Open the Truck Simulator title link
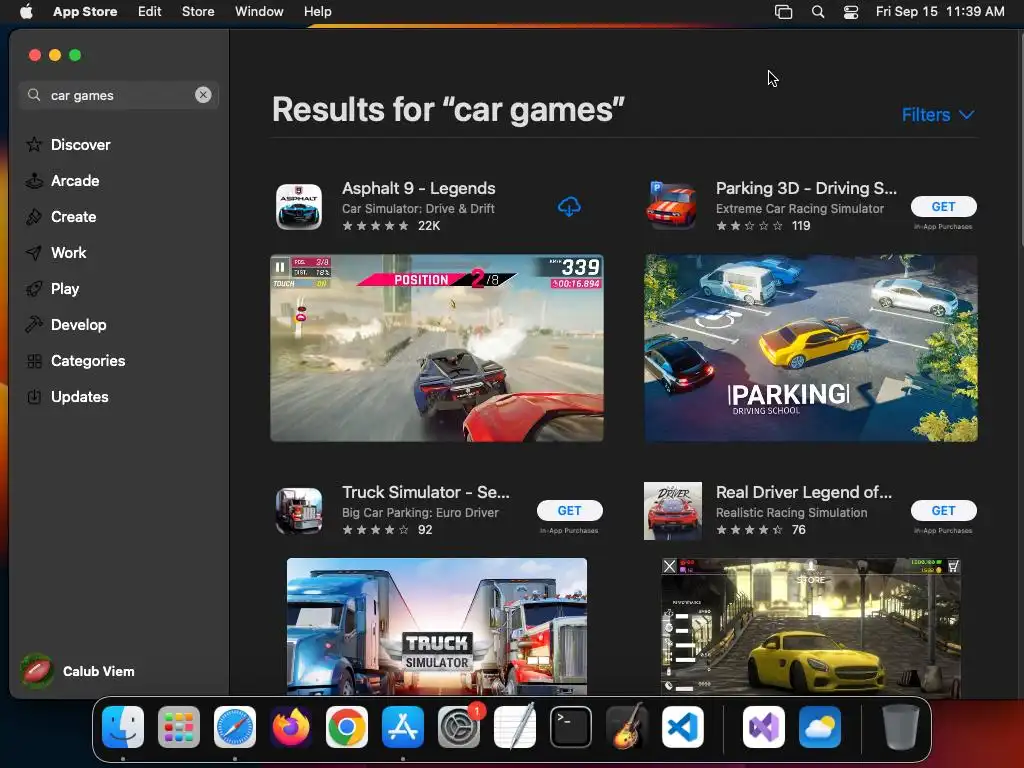This screenshot has width=1024, height=768. 426,492
